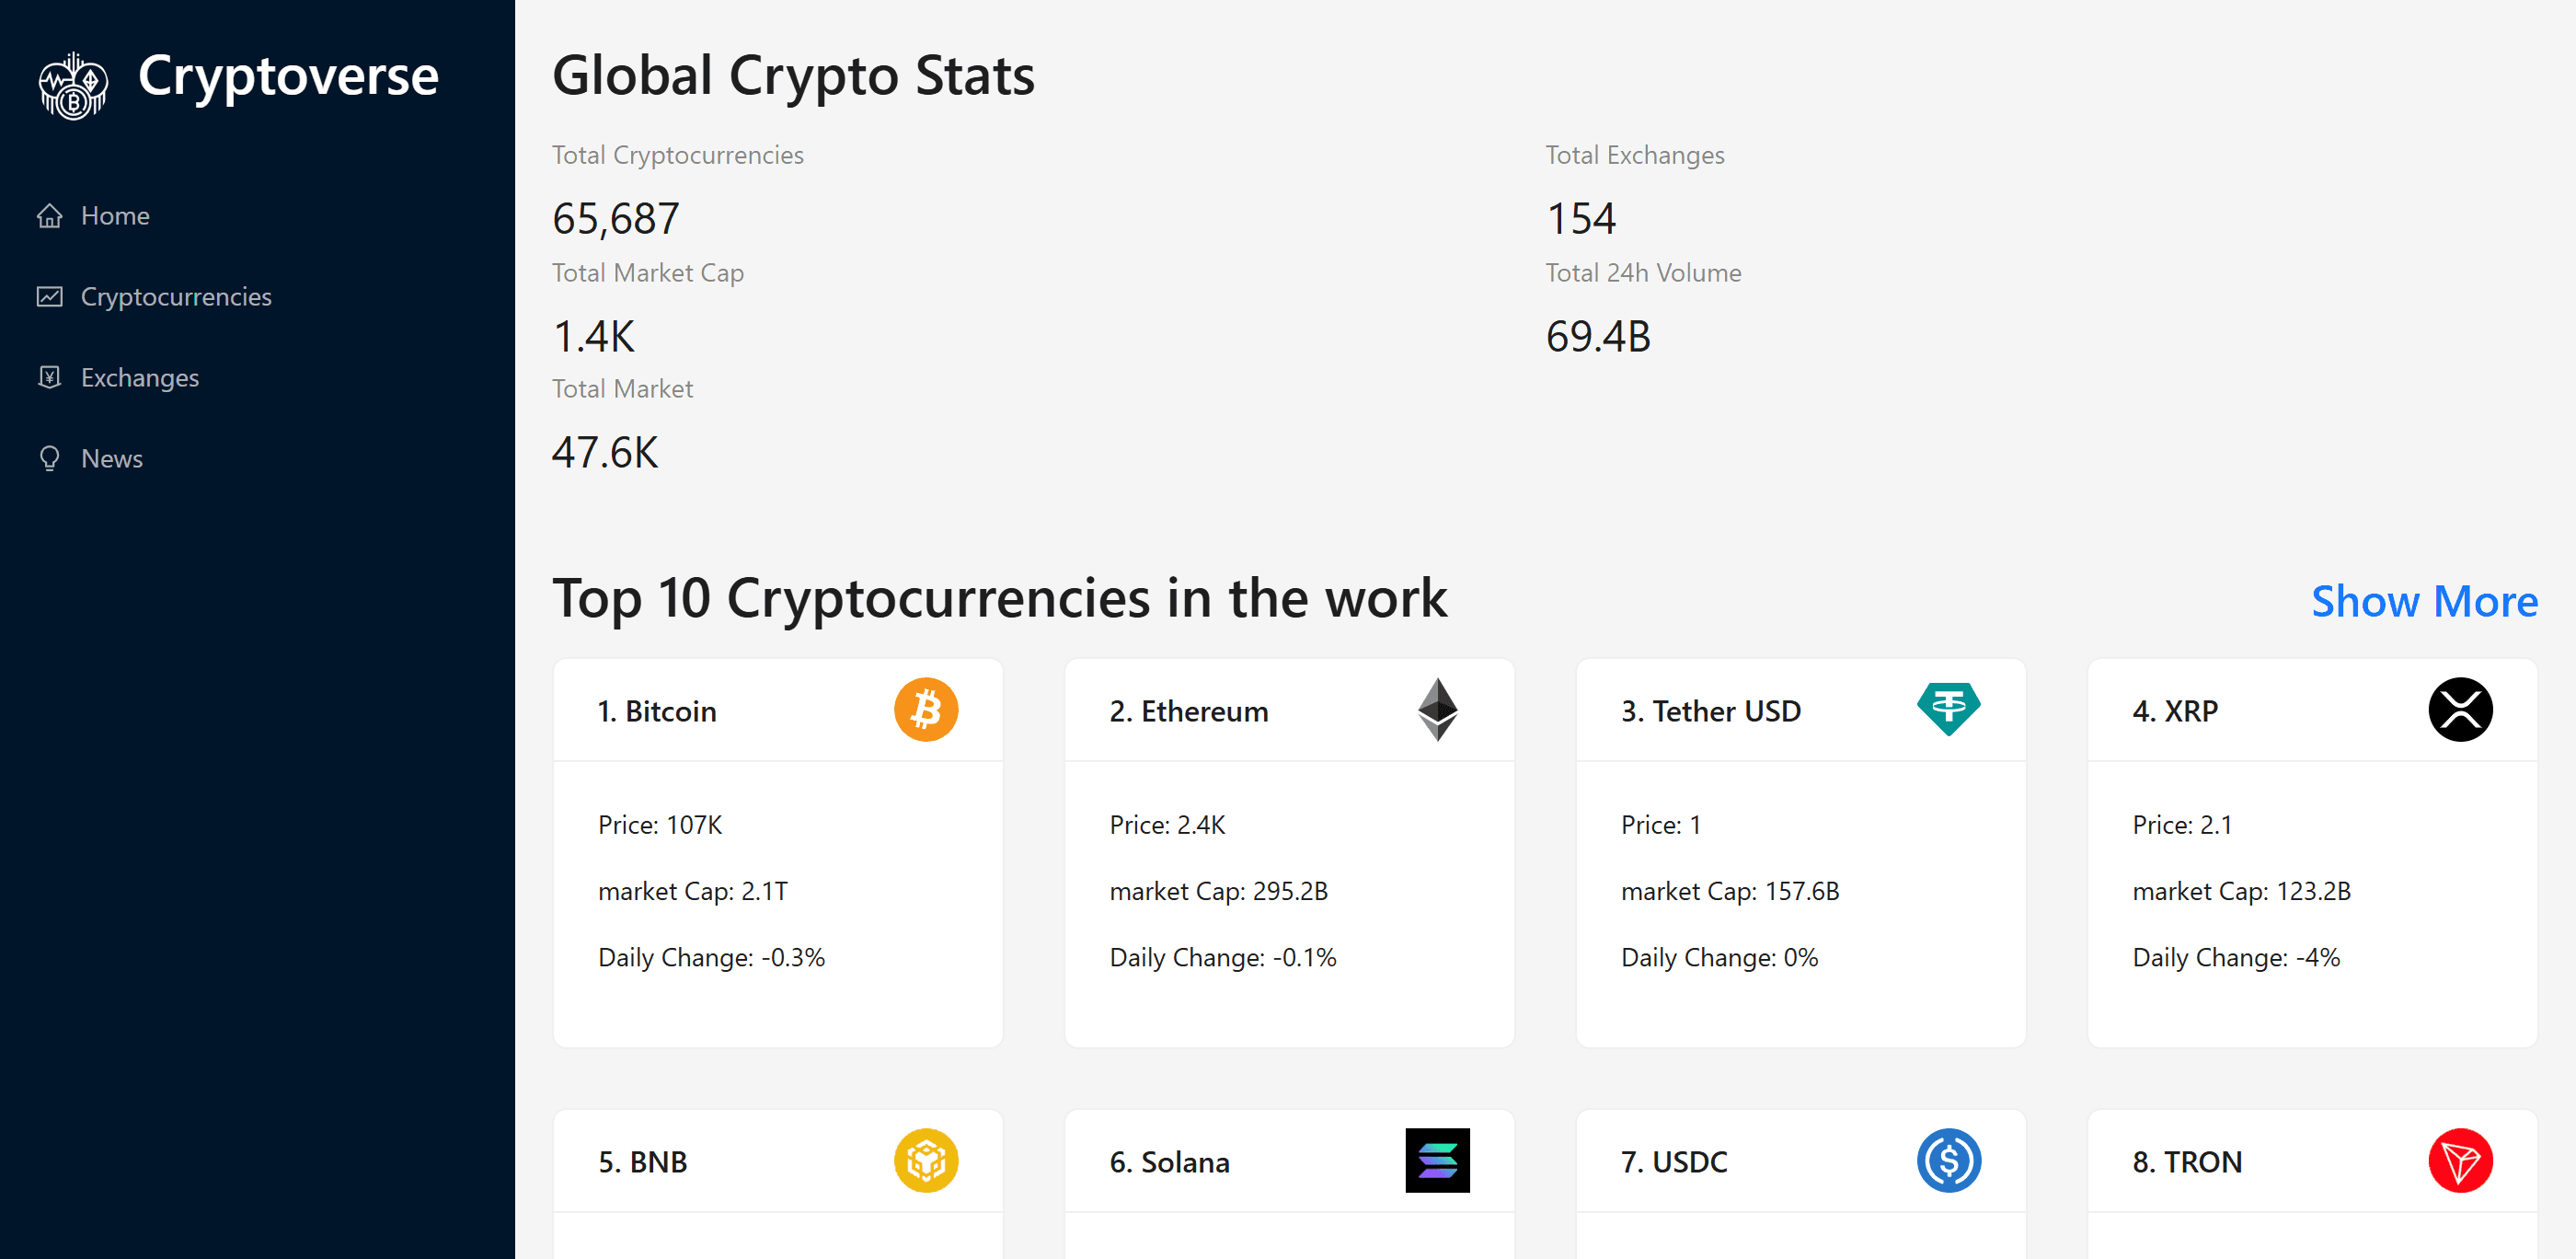Click the red TRON logo icon
This screenshot has height=1259, width=2576.
pyautogui.click(x=2460, y=1160)
